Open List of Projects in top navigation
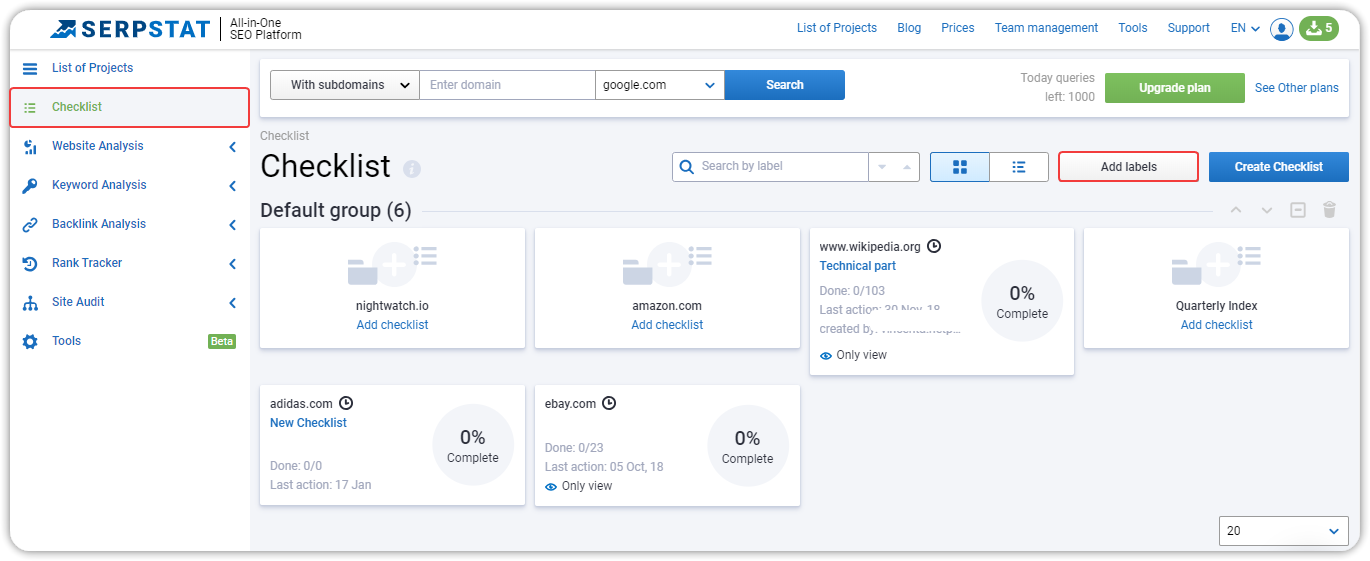This screenshot has width=1370, height=561. pos(837,28)
